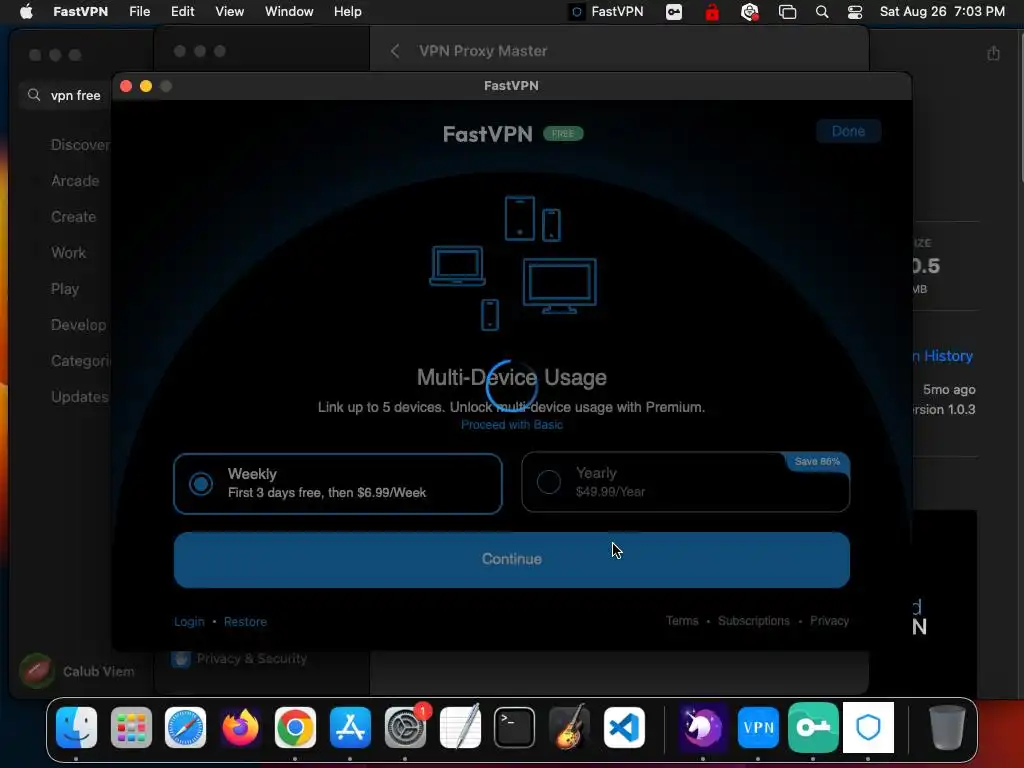Open the Help menu

tap(347, 12)
